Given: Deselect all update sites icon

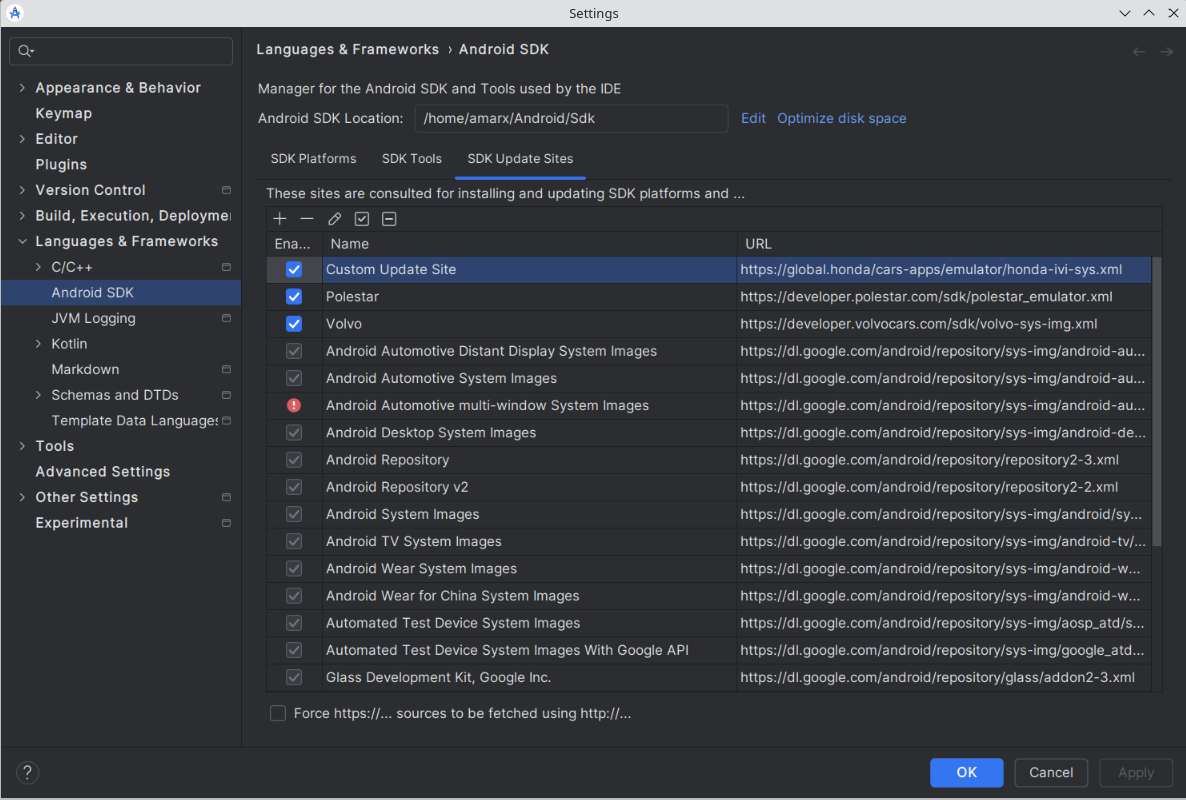Looking at the screenshot, I should coord(389,219).
